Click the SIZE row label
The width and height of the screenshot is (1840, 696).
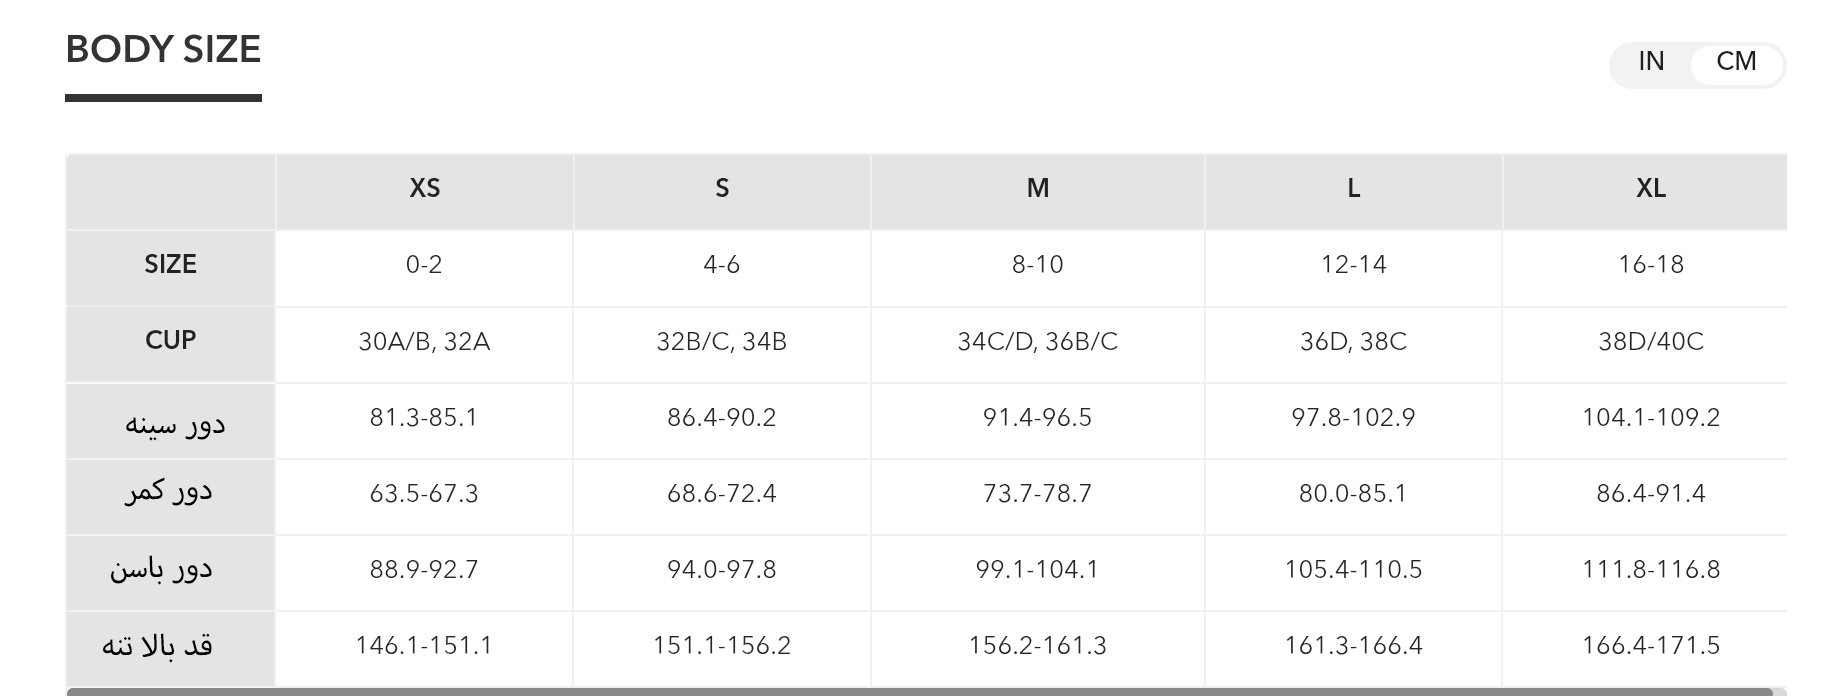coord(170,265)
